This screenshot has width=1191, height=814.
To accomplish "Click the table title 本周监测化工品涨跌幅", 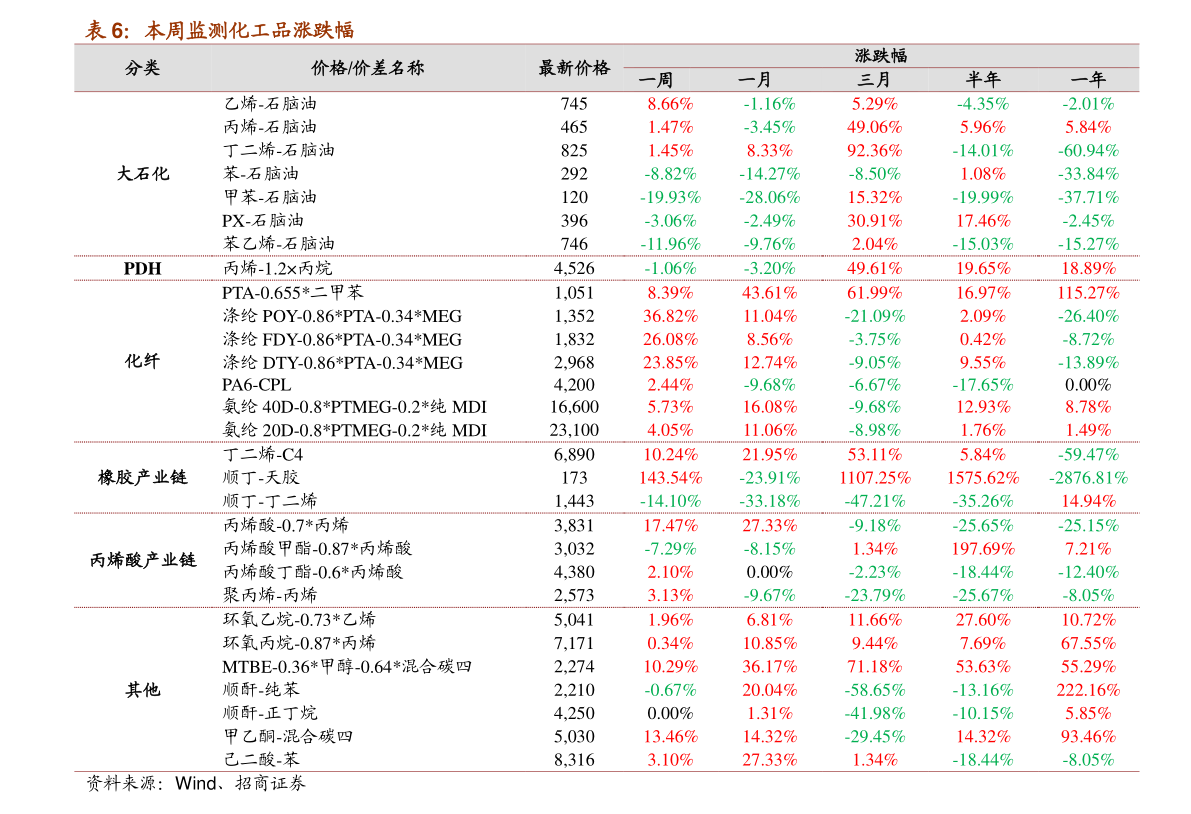I will pos(249,30).
